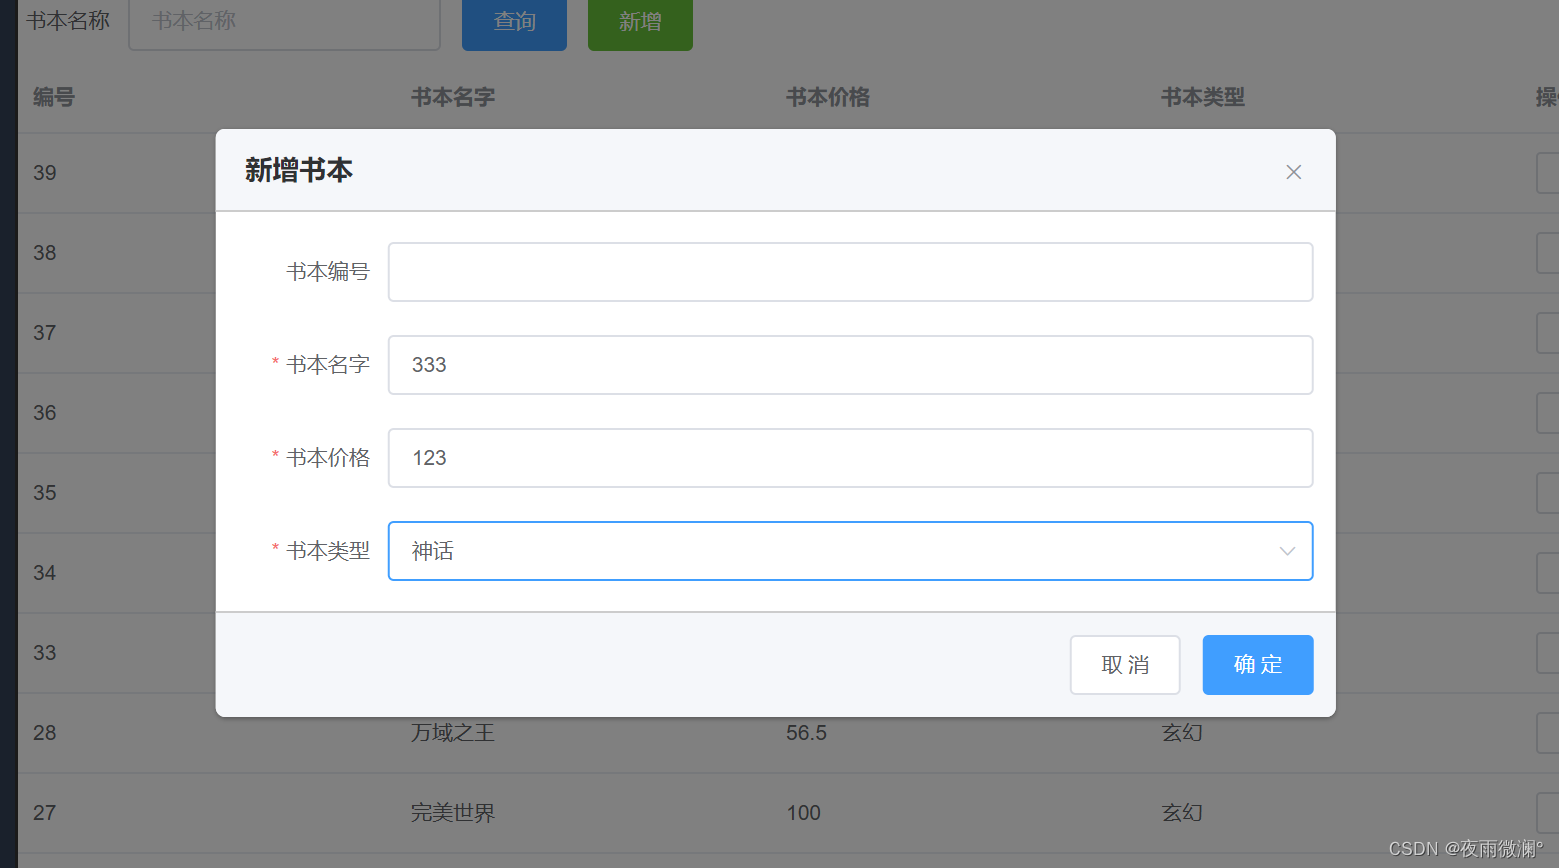The width and height of the screenshot is (1559, 868).
Task: Select row number 35
Action: pos(45,493)
